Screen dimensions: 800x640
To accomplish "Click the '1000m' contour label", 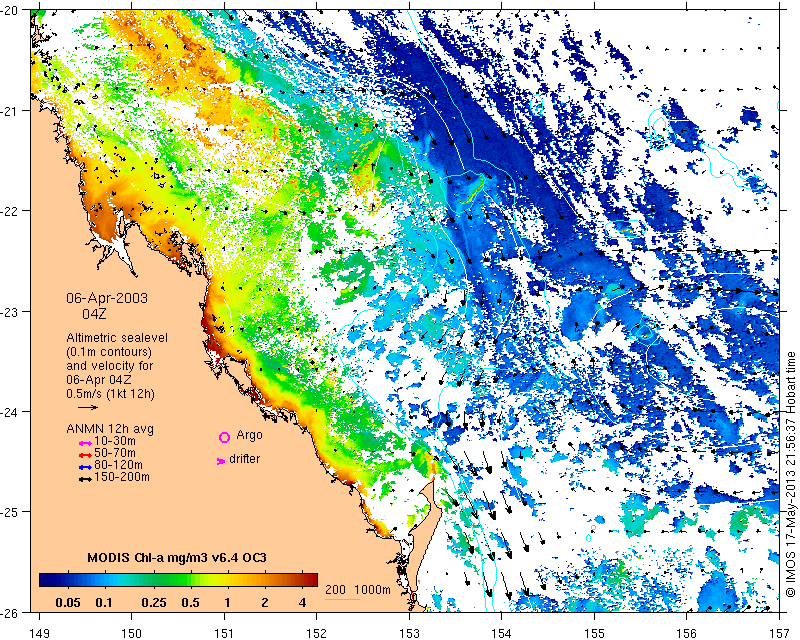I will point(372,589).
